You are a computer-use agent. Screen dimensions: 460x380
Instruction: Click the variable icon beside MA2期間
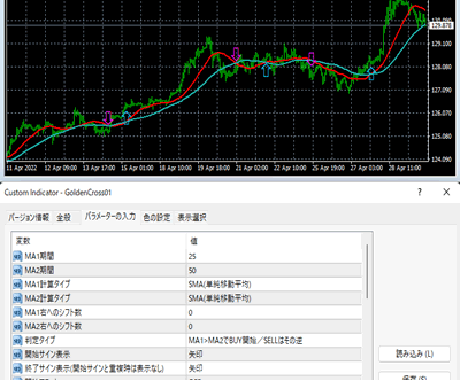[18, 270]
